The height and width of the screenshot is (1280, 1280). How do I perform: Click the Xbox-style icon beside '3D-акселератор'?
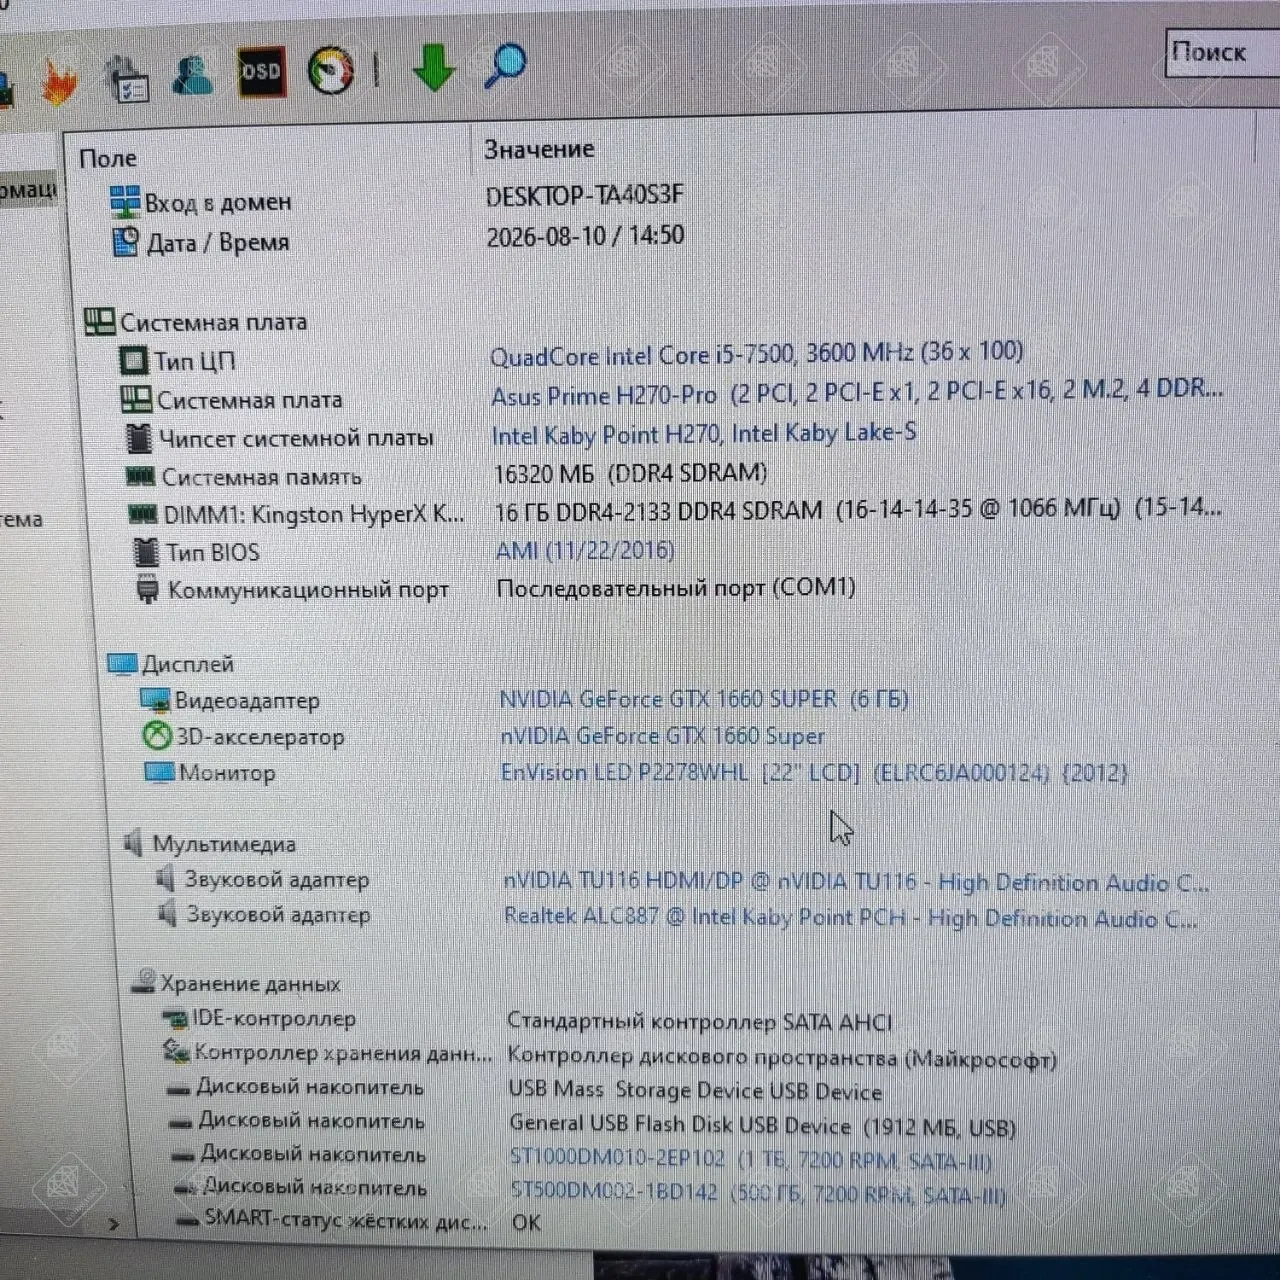point(157,737)
